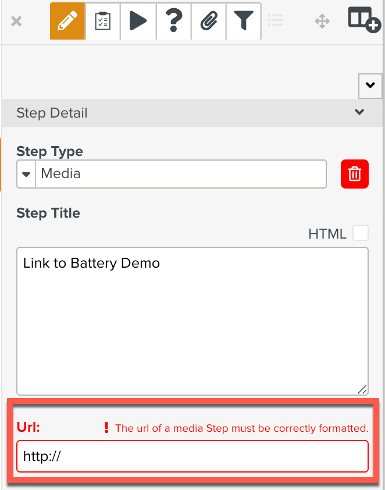Click the greyed-out list icon
The image size is (386, 490).
coord(276,21)
